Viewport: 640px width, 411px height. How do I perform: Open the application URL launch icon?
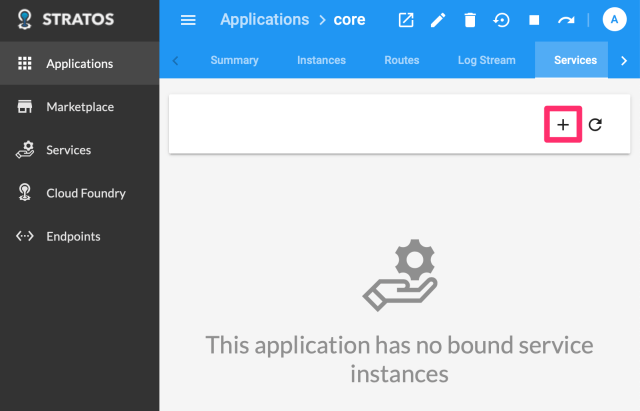click(x=406, y=20)
